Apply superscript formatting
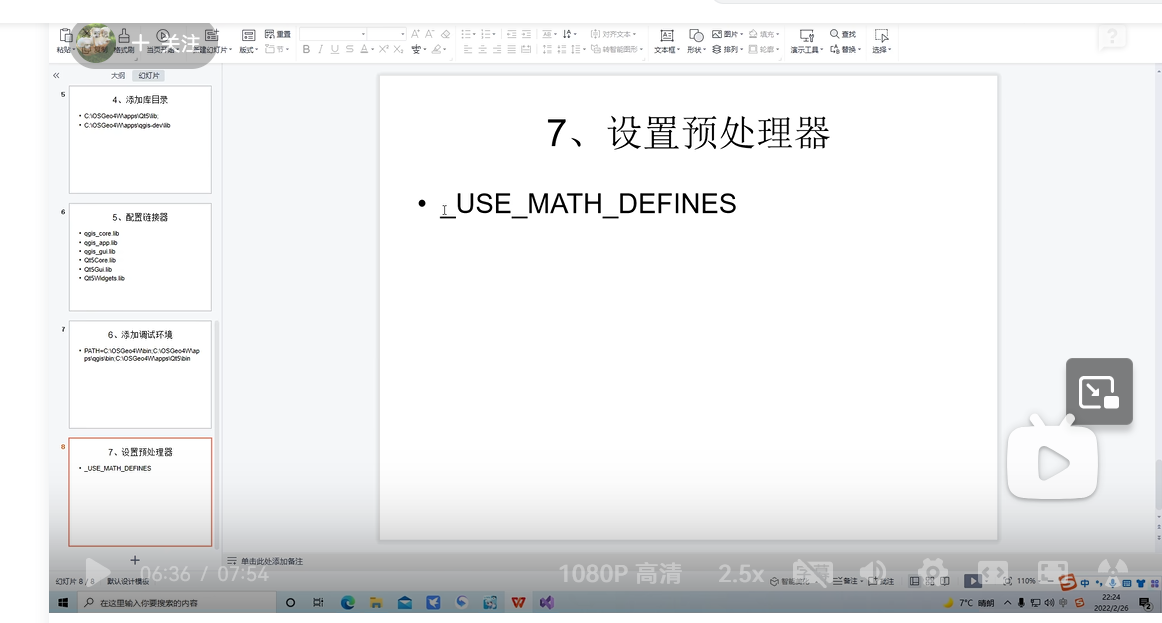This screenshot has width=1162, height=623. coord(383,50)
